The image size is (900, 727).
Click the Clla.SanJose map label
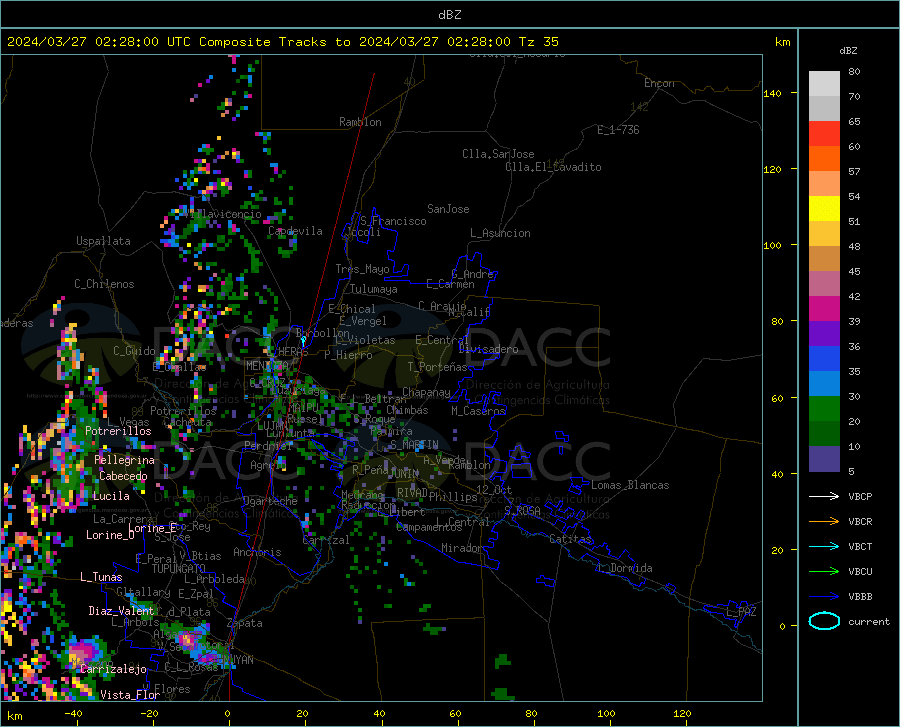tap(498, 154)
